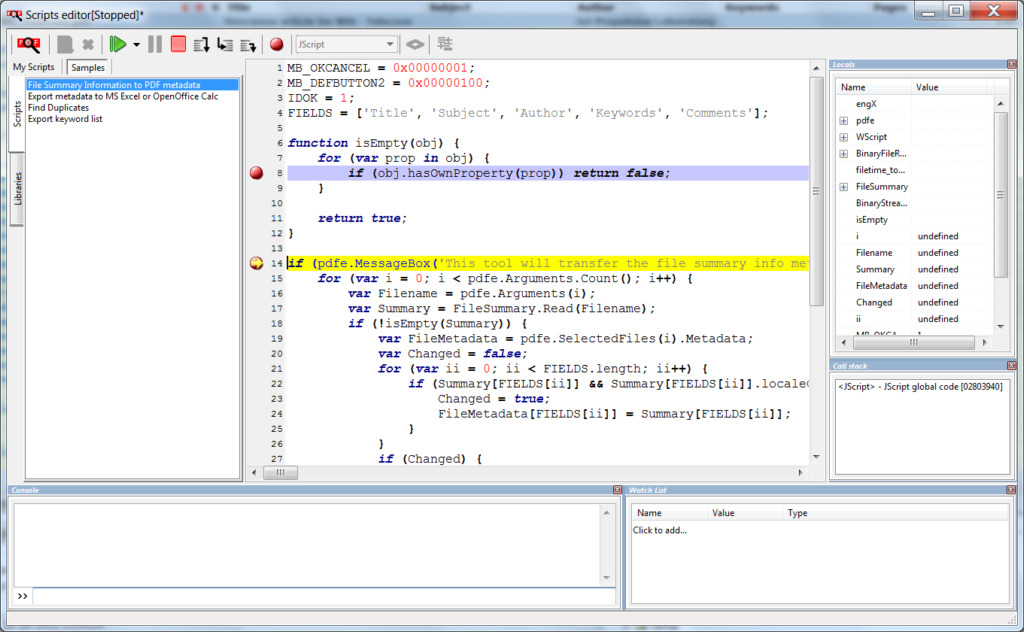Click the Step Out debug icon

click(248, 44)
